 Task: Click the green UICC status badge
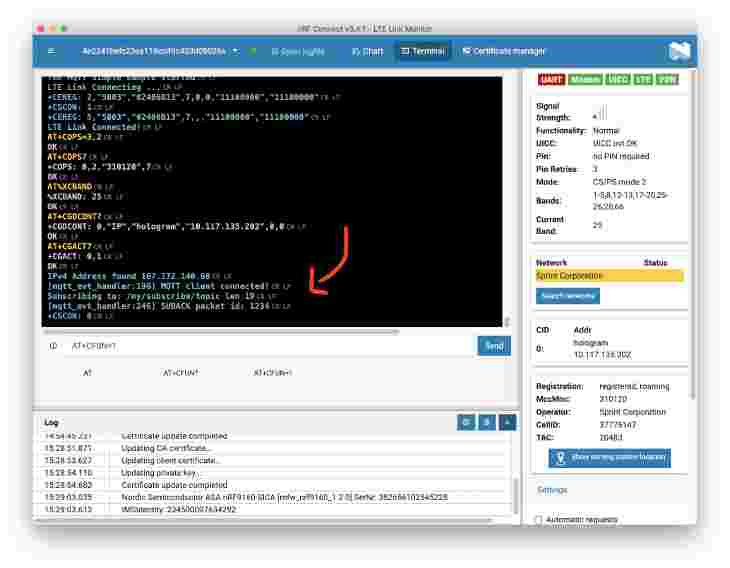pyautogui.click(x=617, y=80)
